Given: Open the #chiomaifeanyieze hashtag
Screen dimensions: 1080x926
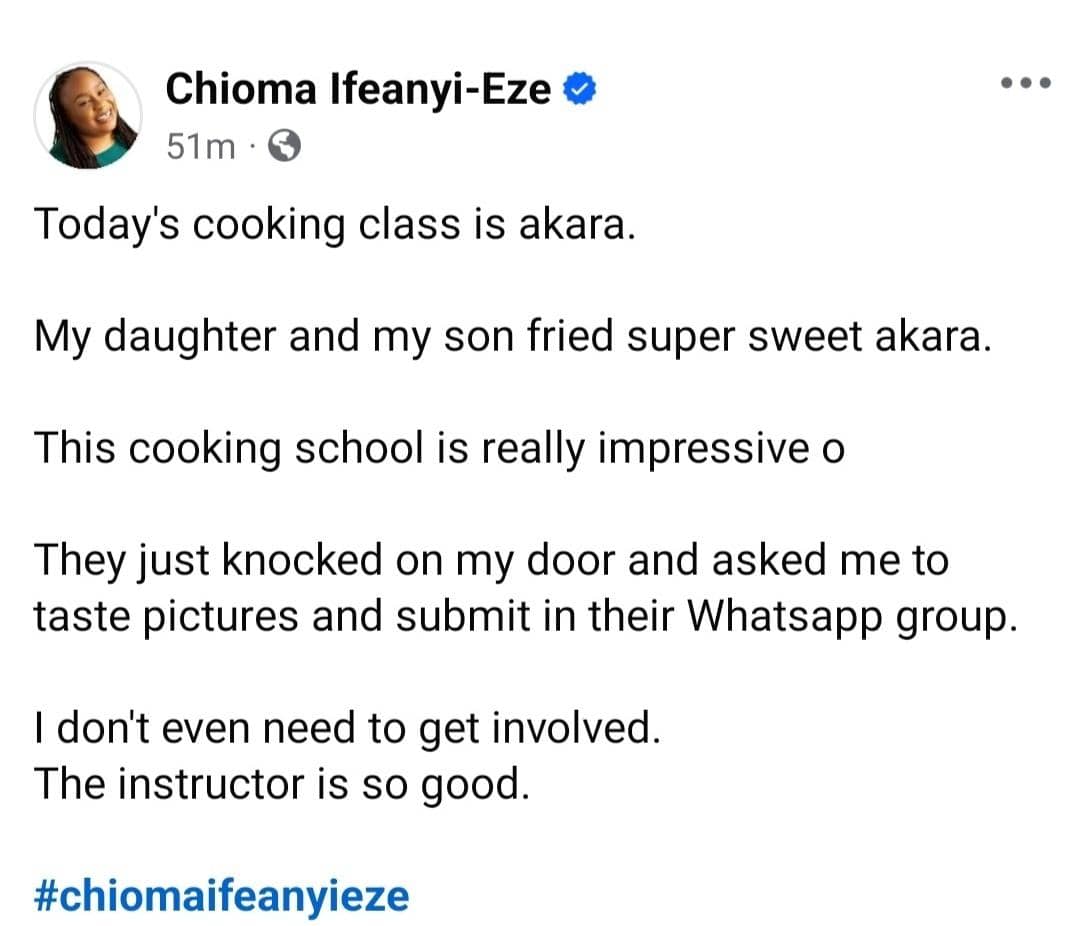Looking at the screenshot, I should [x=221, y=895].
